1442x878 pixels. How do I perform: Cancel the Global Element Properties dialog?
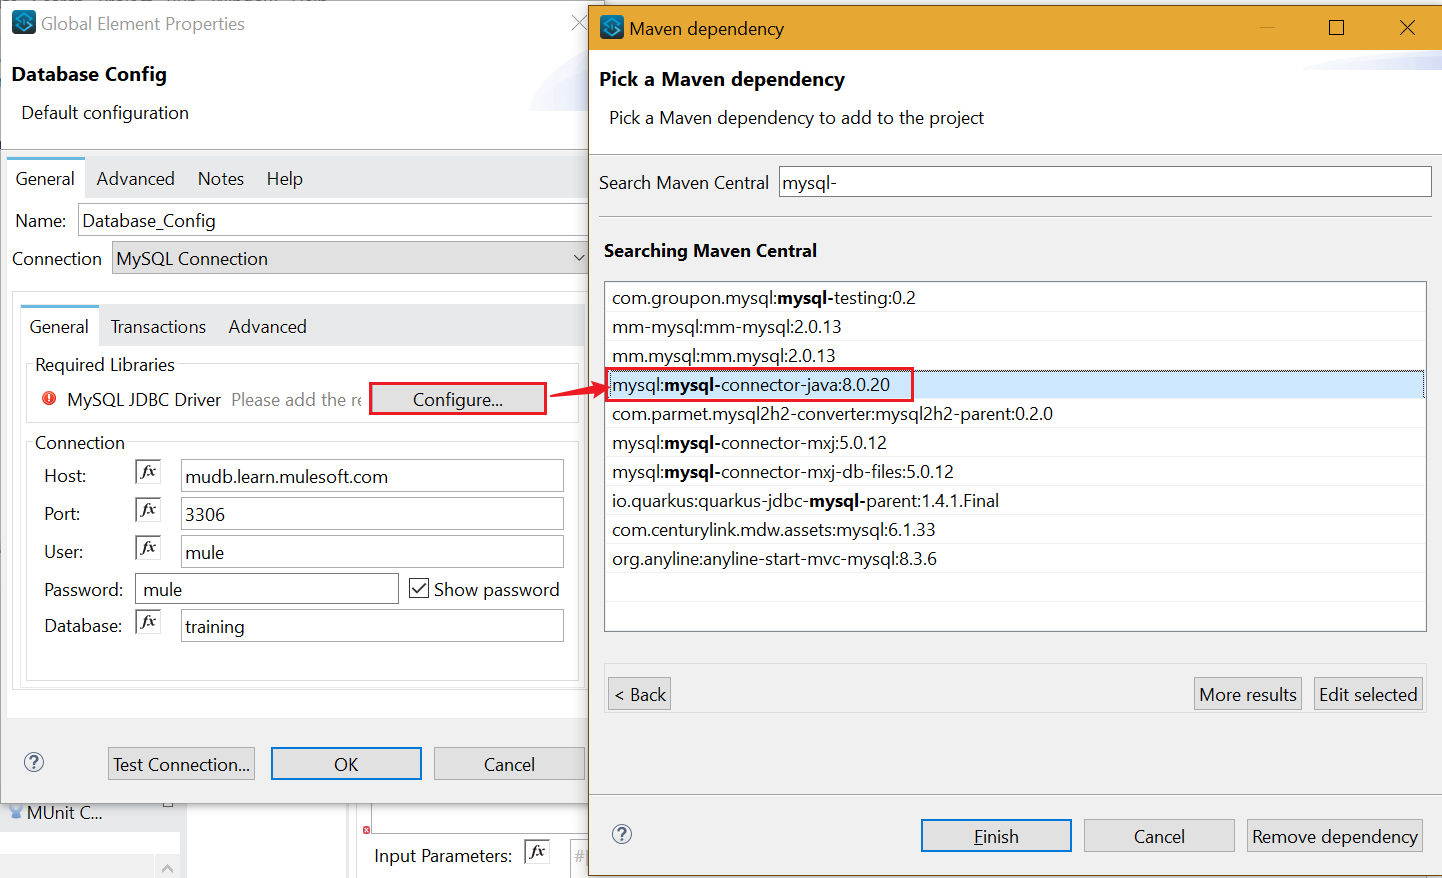click(x=509, y=764)
